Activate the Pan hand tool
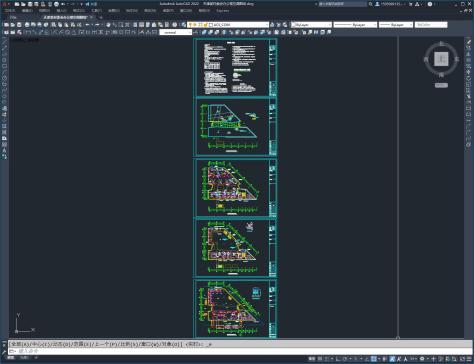 (x=108, y=25)
